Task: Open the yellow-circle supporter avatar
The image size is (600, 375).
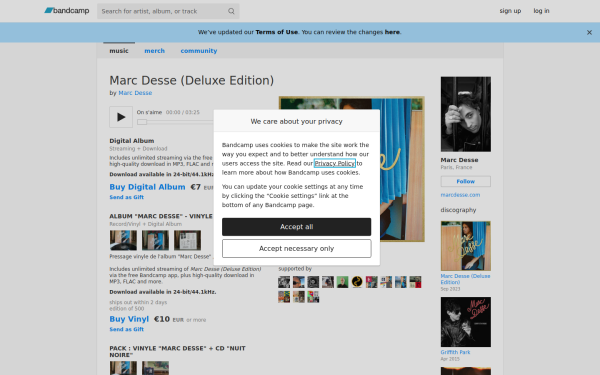Action: (x=357, y=282)
